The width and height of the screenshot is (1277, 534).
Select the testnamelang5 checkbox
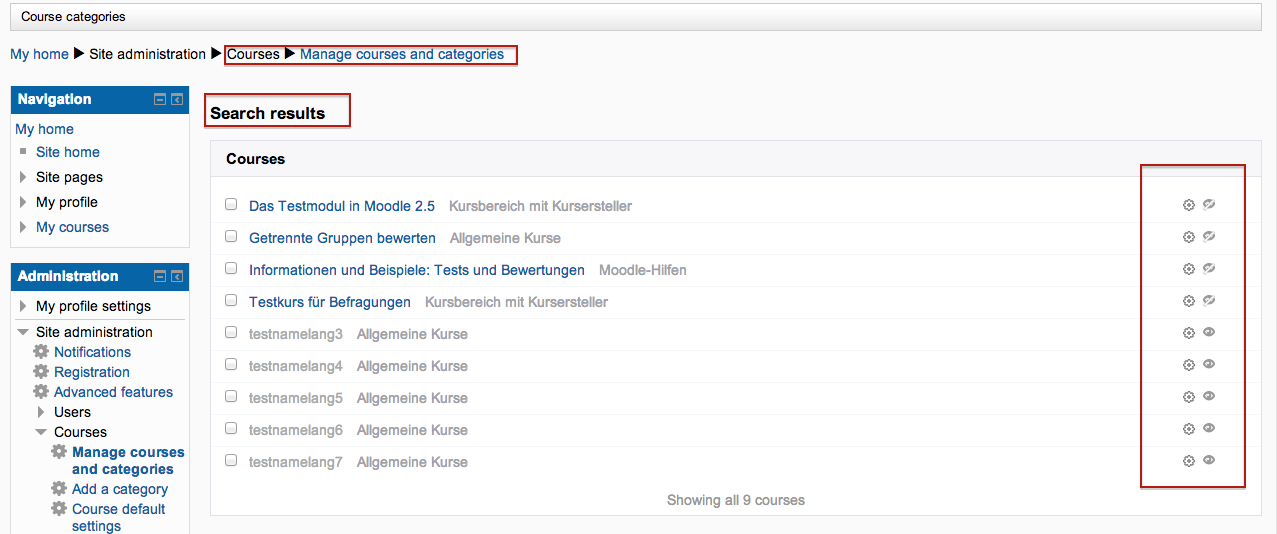click(231, 396)
